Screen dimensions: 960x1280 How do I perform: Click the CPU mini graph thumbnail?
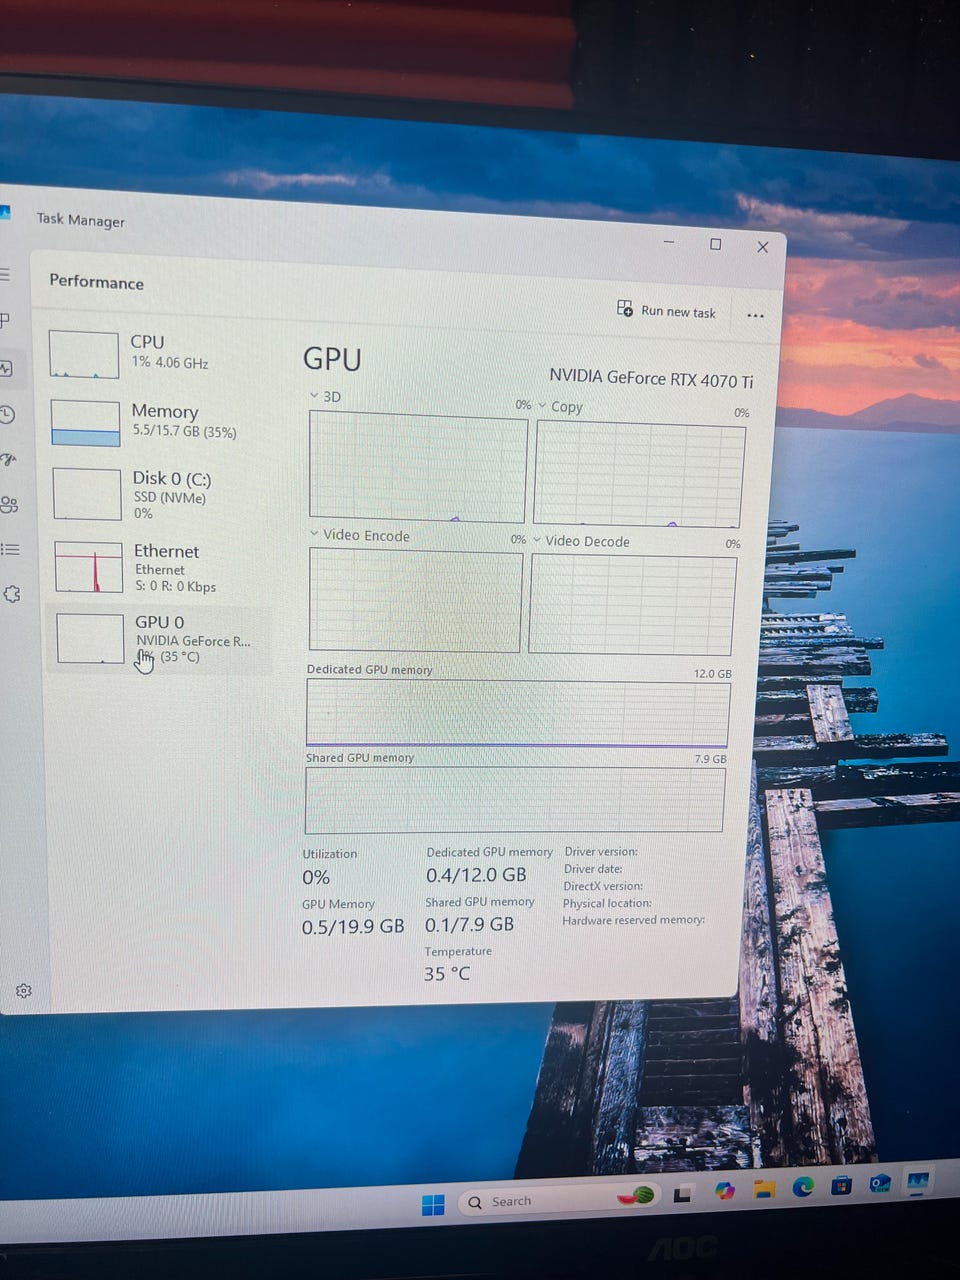click(x=84, y=355)
